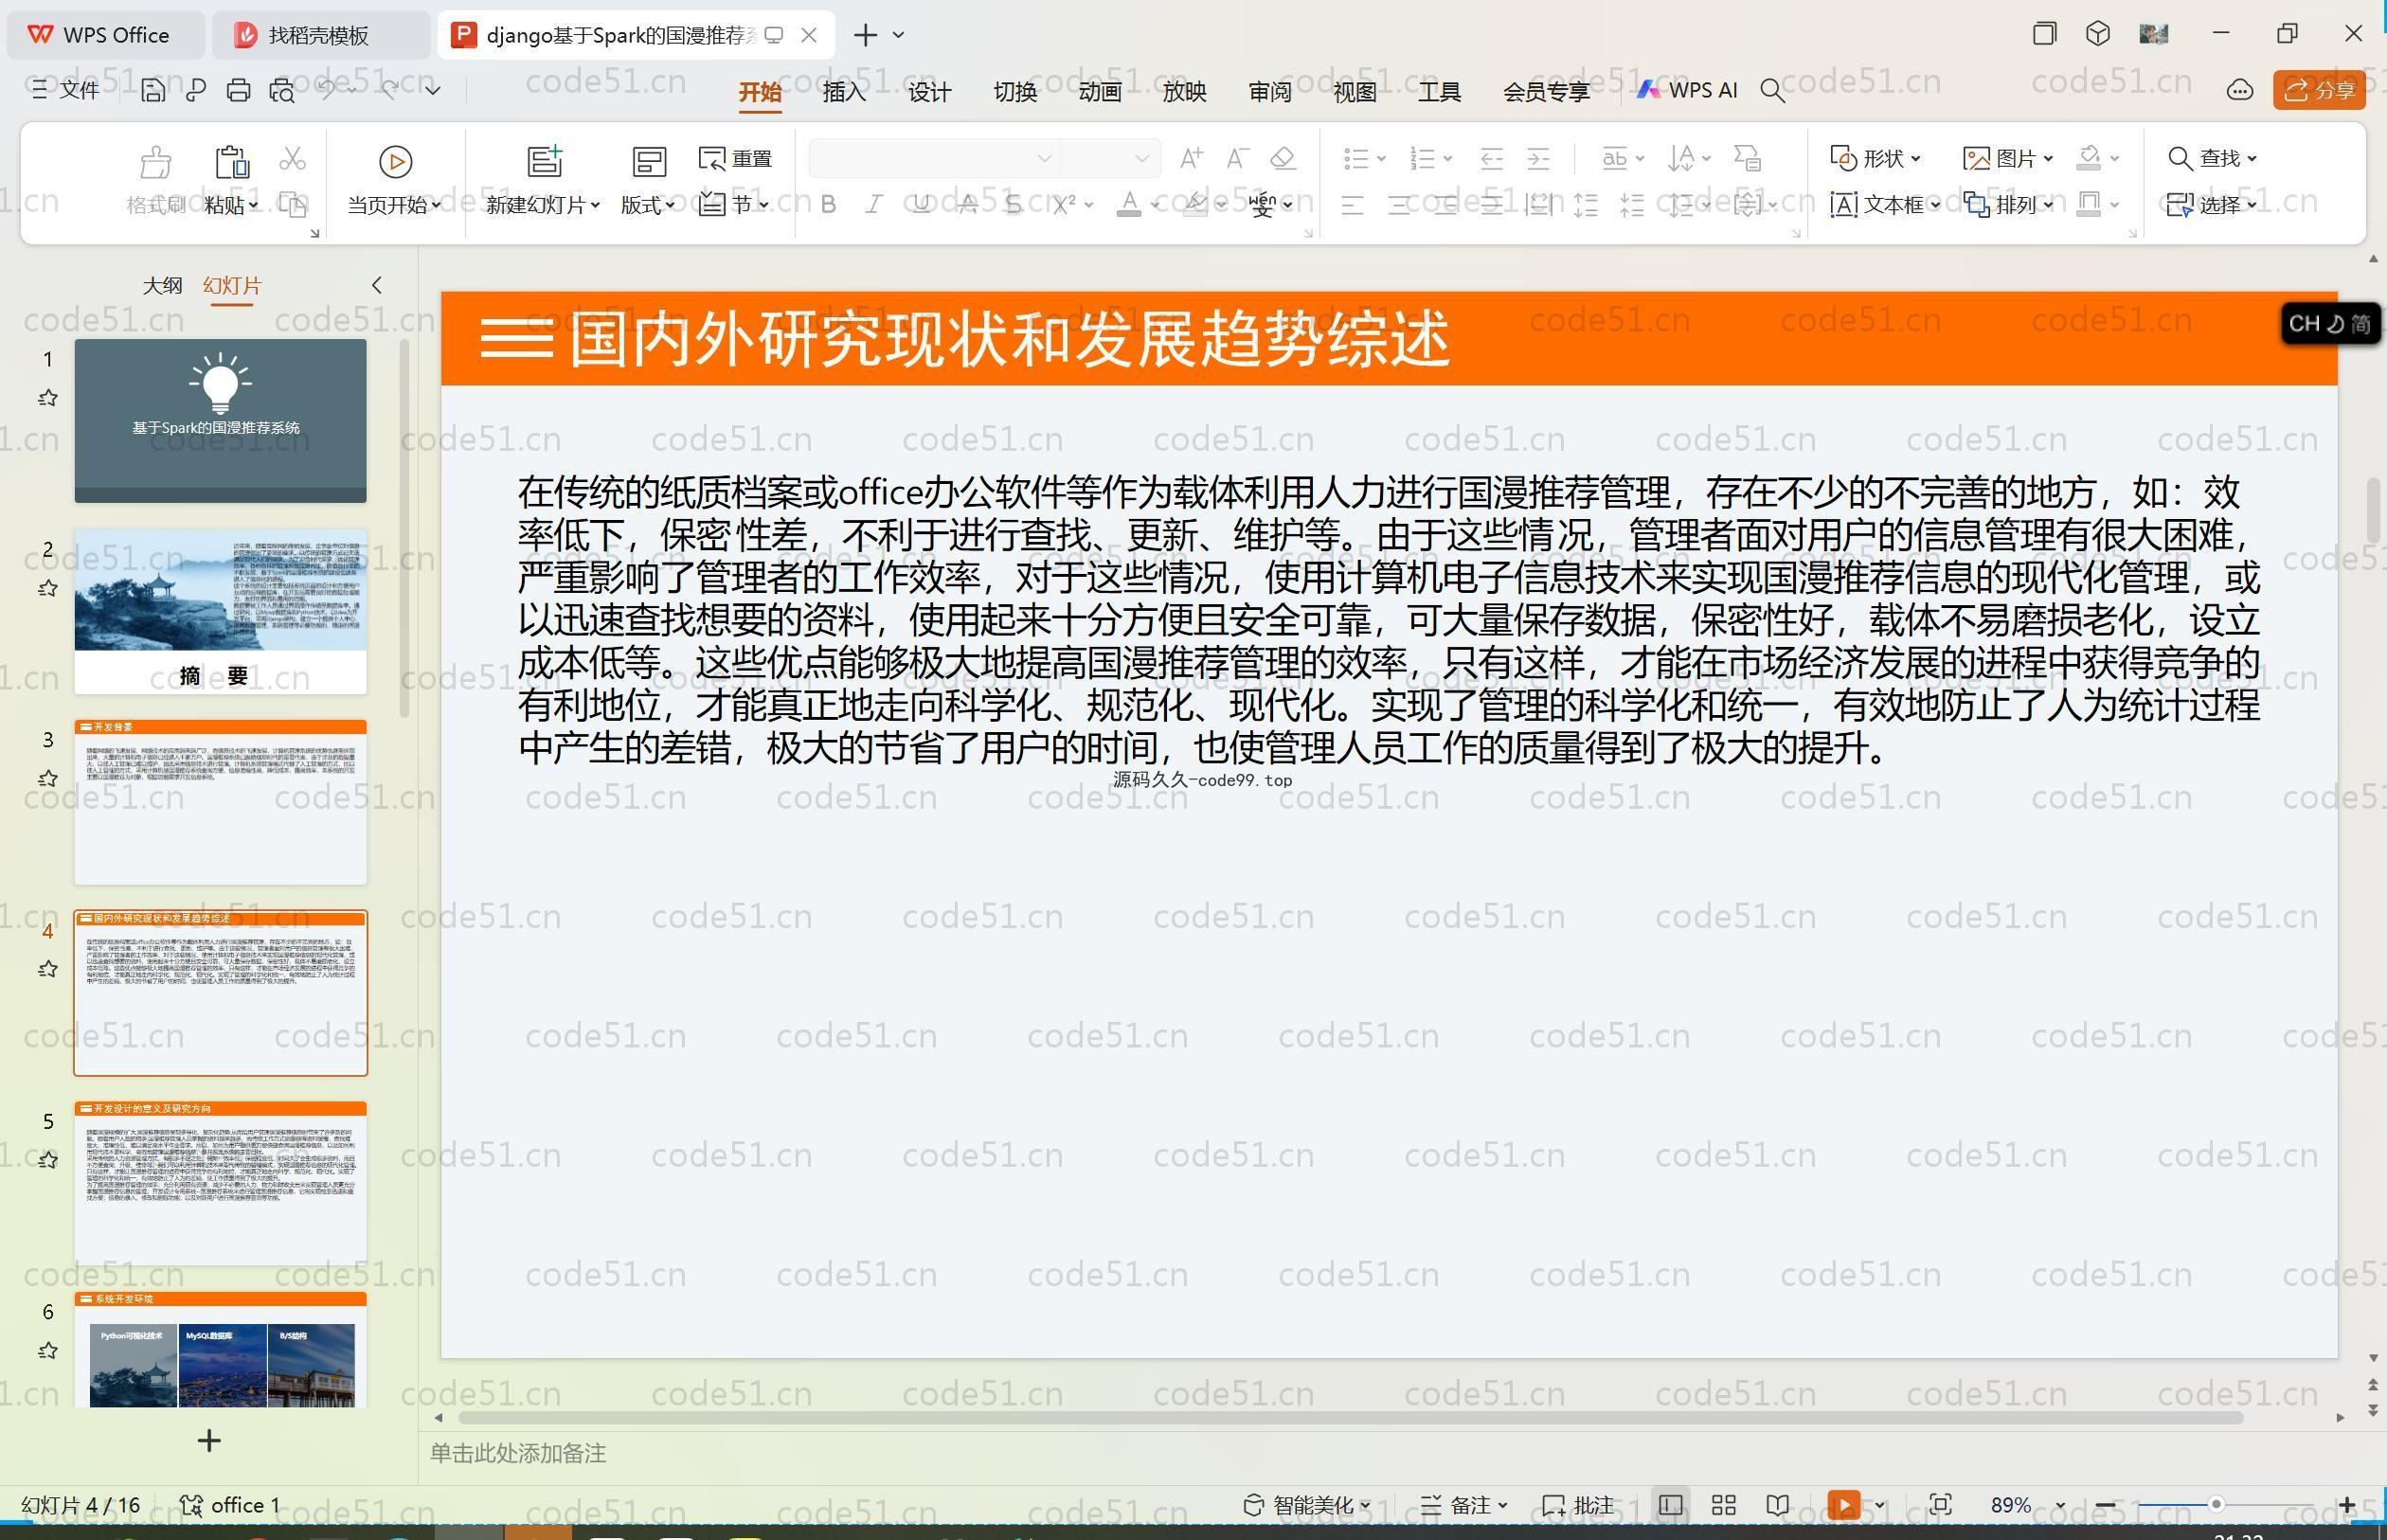2387x1540 pixels.
Task: Click the orange slideshow play button in status bar
Action: pyautogui.click(x=1844, y=1505)
